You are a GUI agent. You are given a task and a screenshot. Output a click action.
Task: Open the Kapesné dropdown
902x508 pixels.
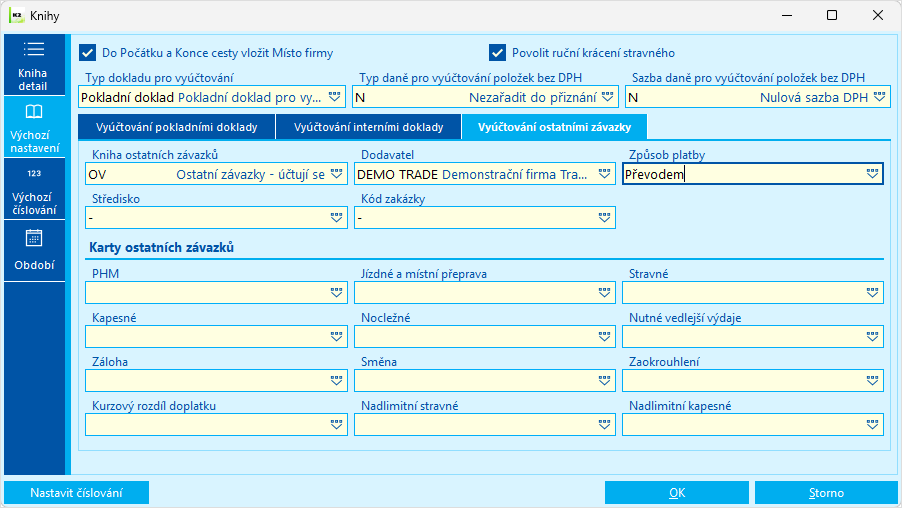[337, 337]
